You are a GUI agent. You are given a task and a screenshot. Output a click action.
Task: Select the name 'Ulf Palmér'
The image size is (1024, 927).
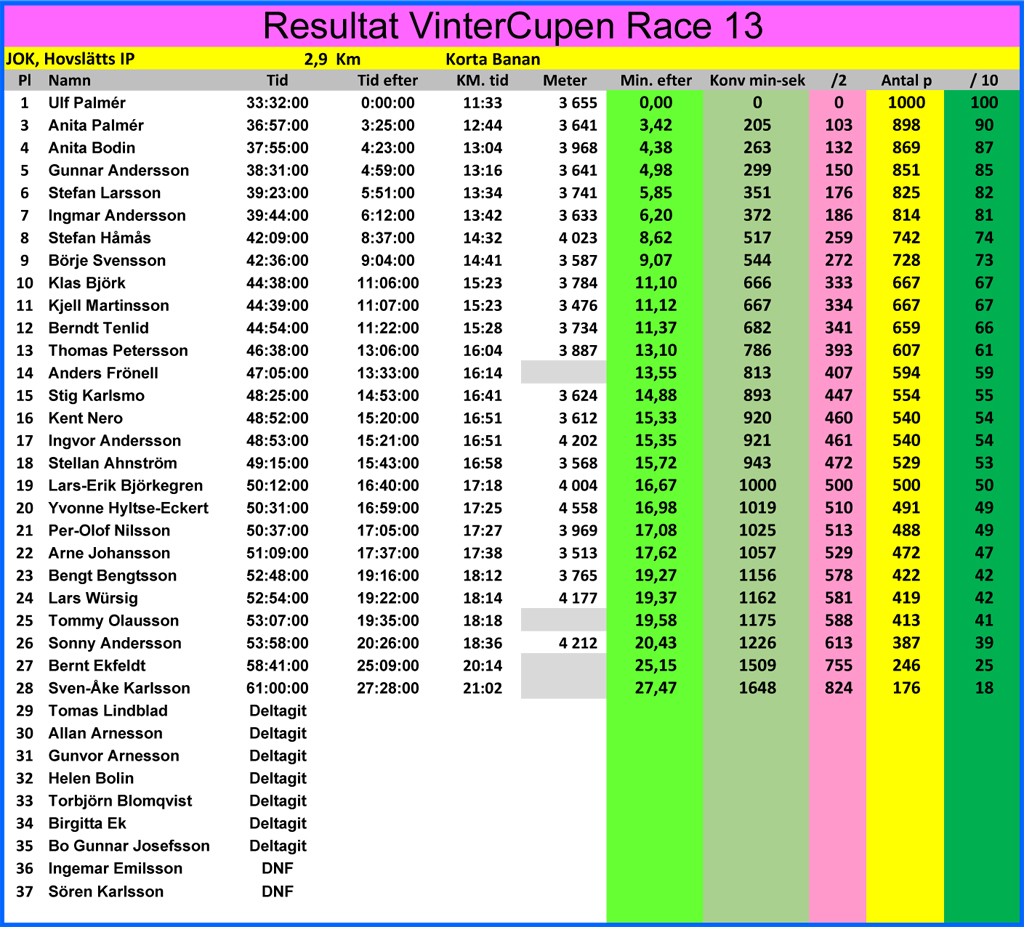87,103
